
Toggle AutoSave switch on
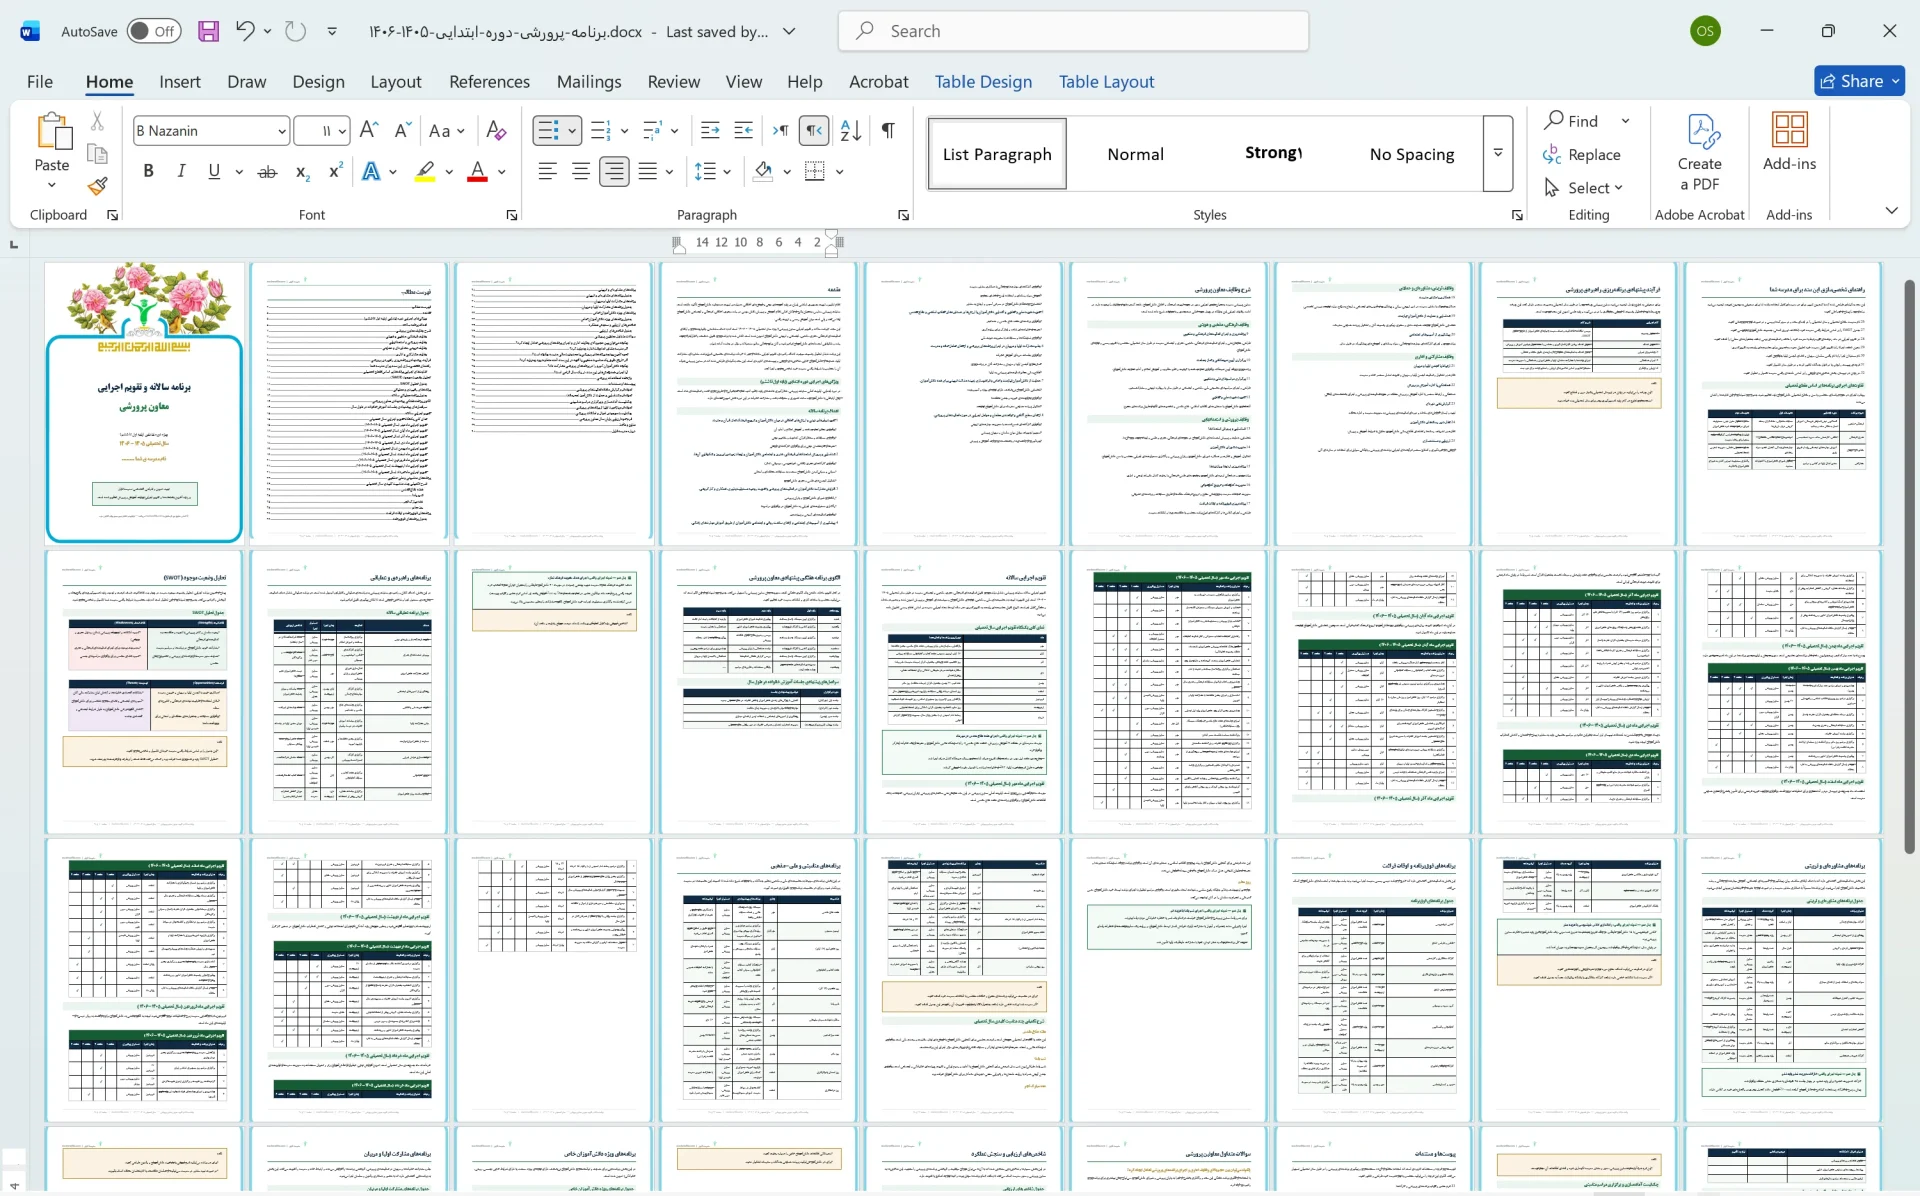(153, 31)
